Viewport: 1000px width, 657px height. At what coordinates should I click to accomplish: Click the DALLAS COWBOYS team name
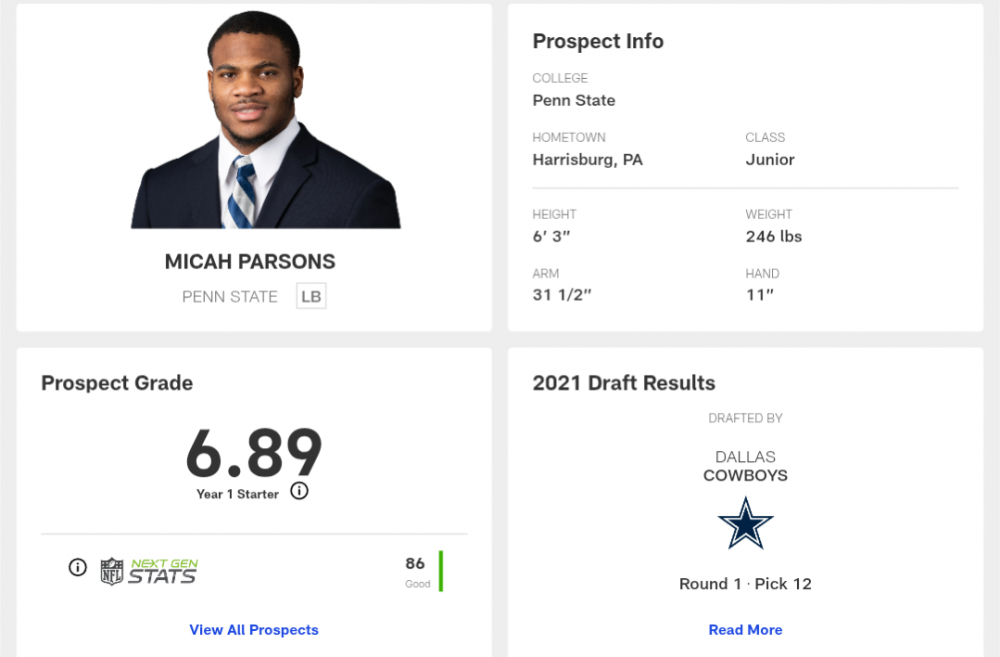(x=745, y=466)
